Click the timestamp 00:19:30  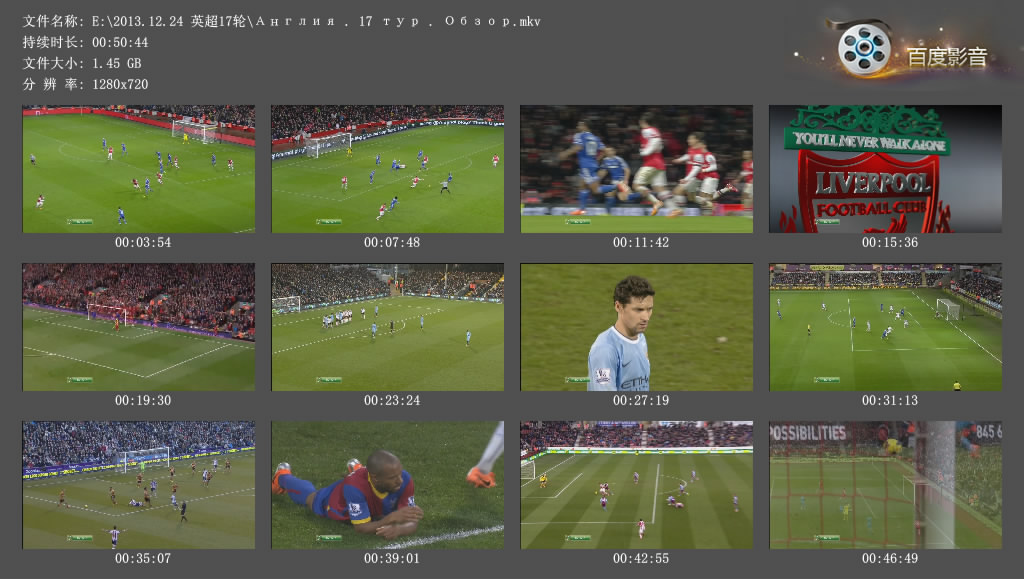tap(143, 400)
